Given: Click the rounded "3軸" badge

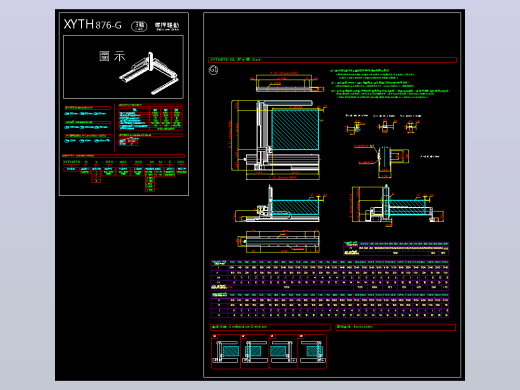Looking at the screenshot, I should coord(139,26).
